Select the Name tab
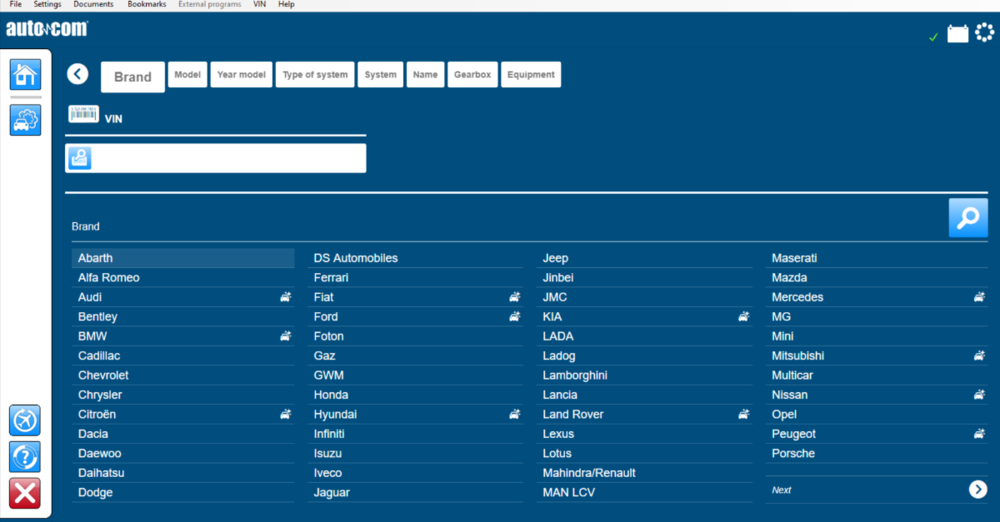This screenshot has height=522, width=1000. 425,75
